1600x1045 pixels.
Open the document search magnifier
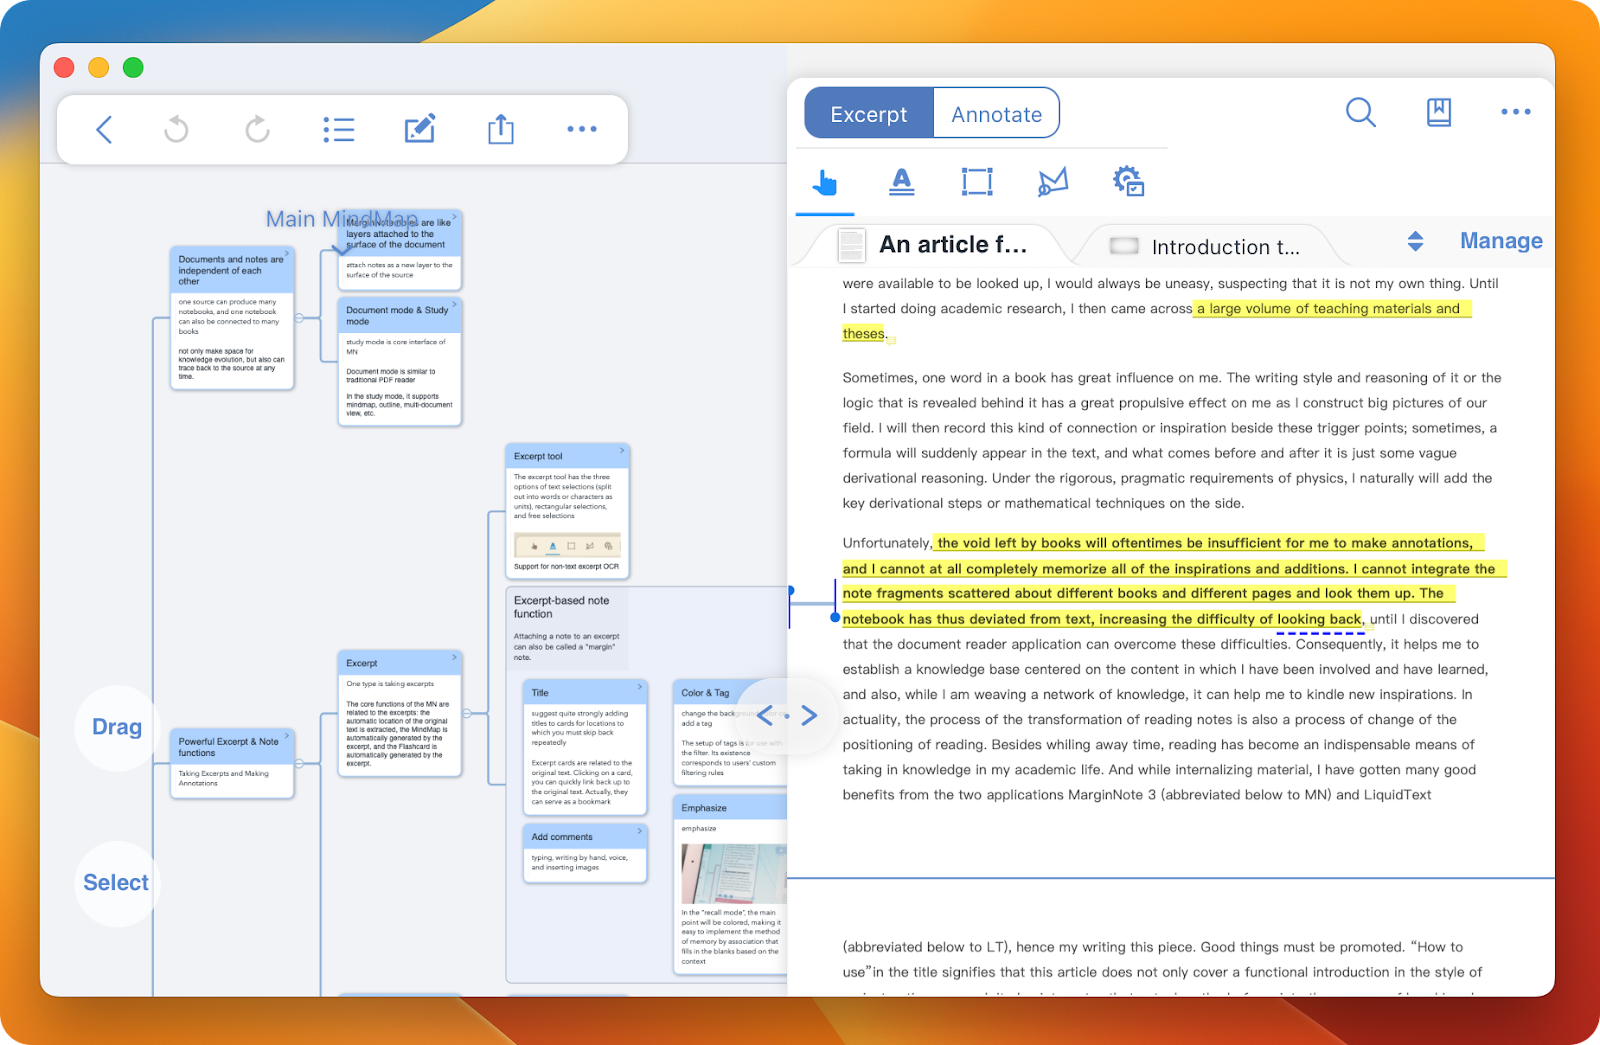pos(1360,112)
